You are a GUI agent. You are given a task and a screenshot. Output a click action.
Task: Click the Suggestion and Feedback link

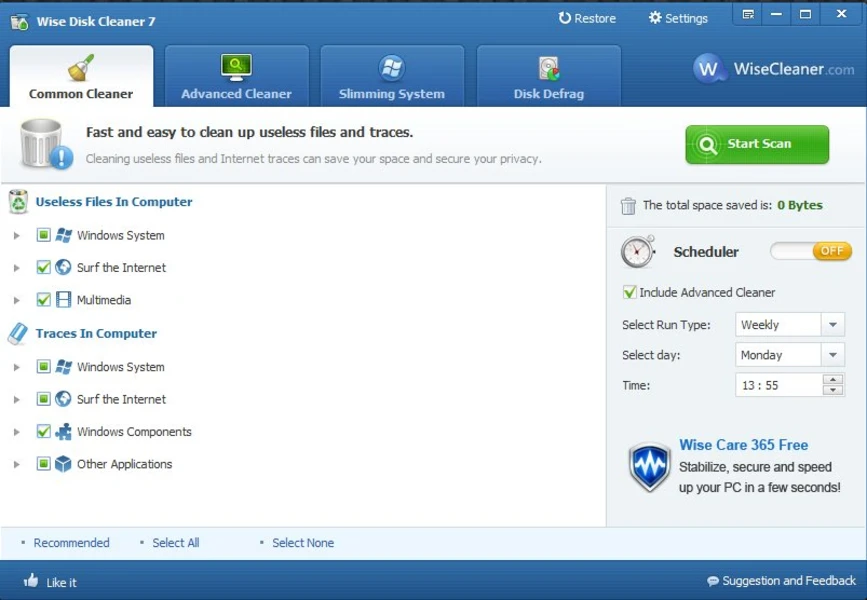pyautogui.click(x=781, y=580)
